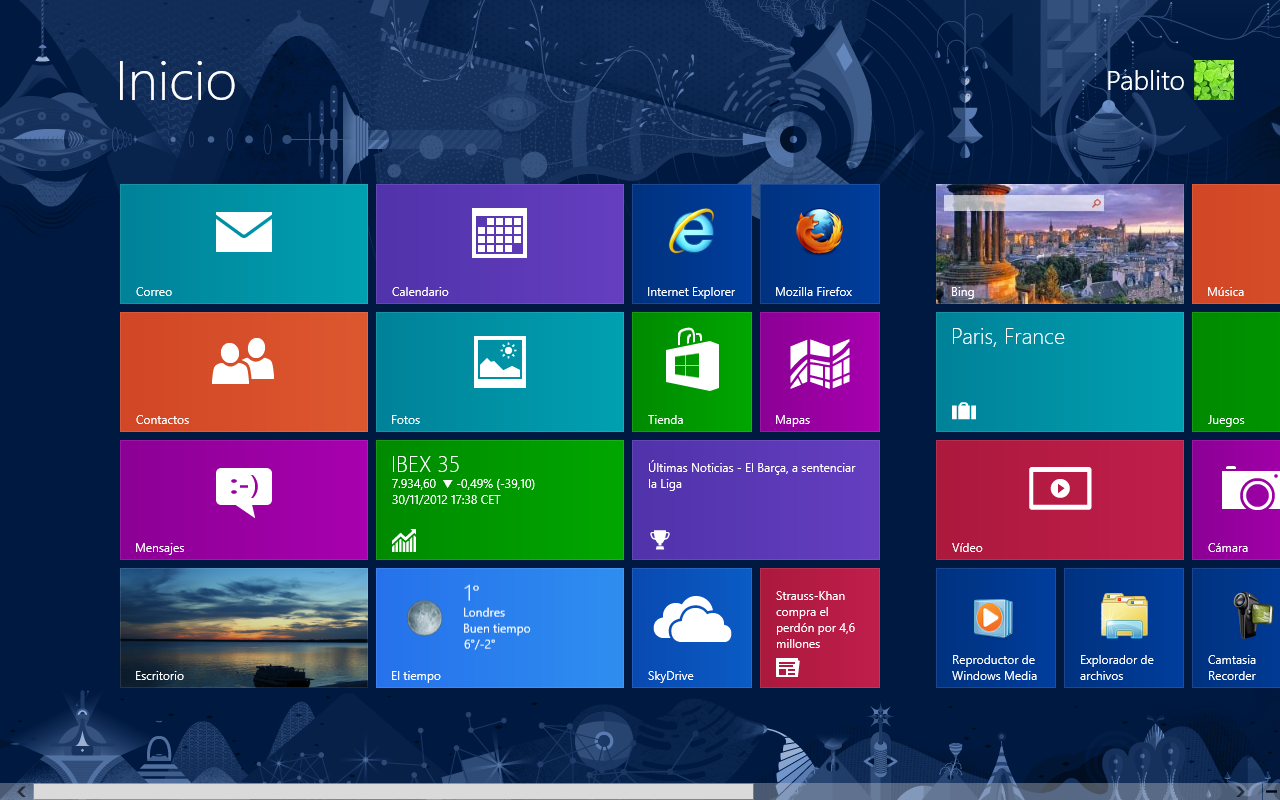Open the Tienda store tile
The image size is (1280, 800).
point(692,372)
